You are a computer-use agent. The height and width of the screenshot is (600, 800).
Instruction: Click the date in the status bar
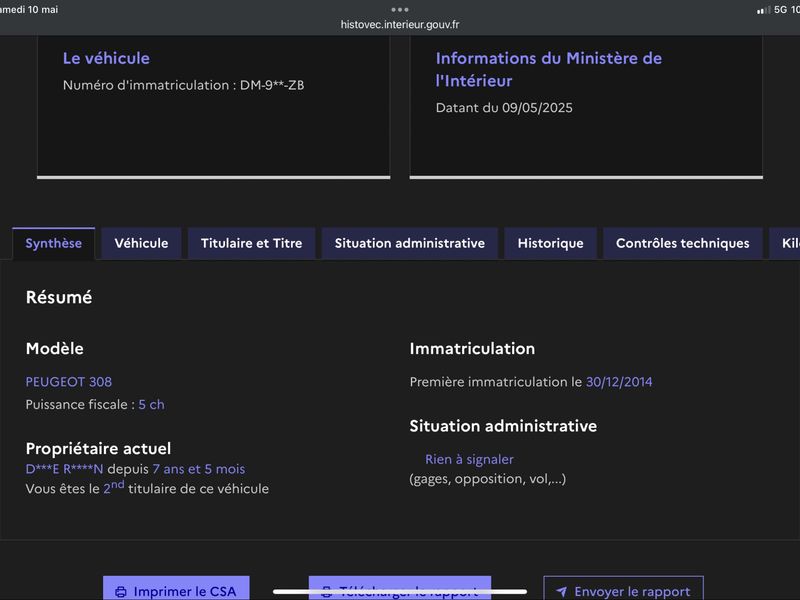(29, 10)
